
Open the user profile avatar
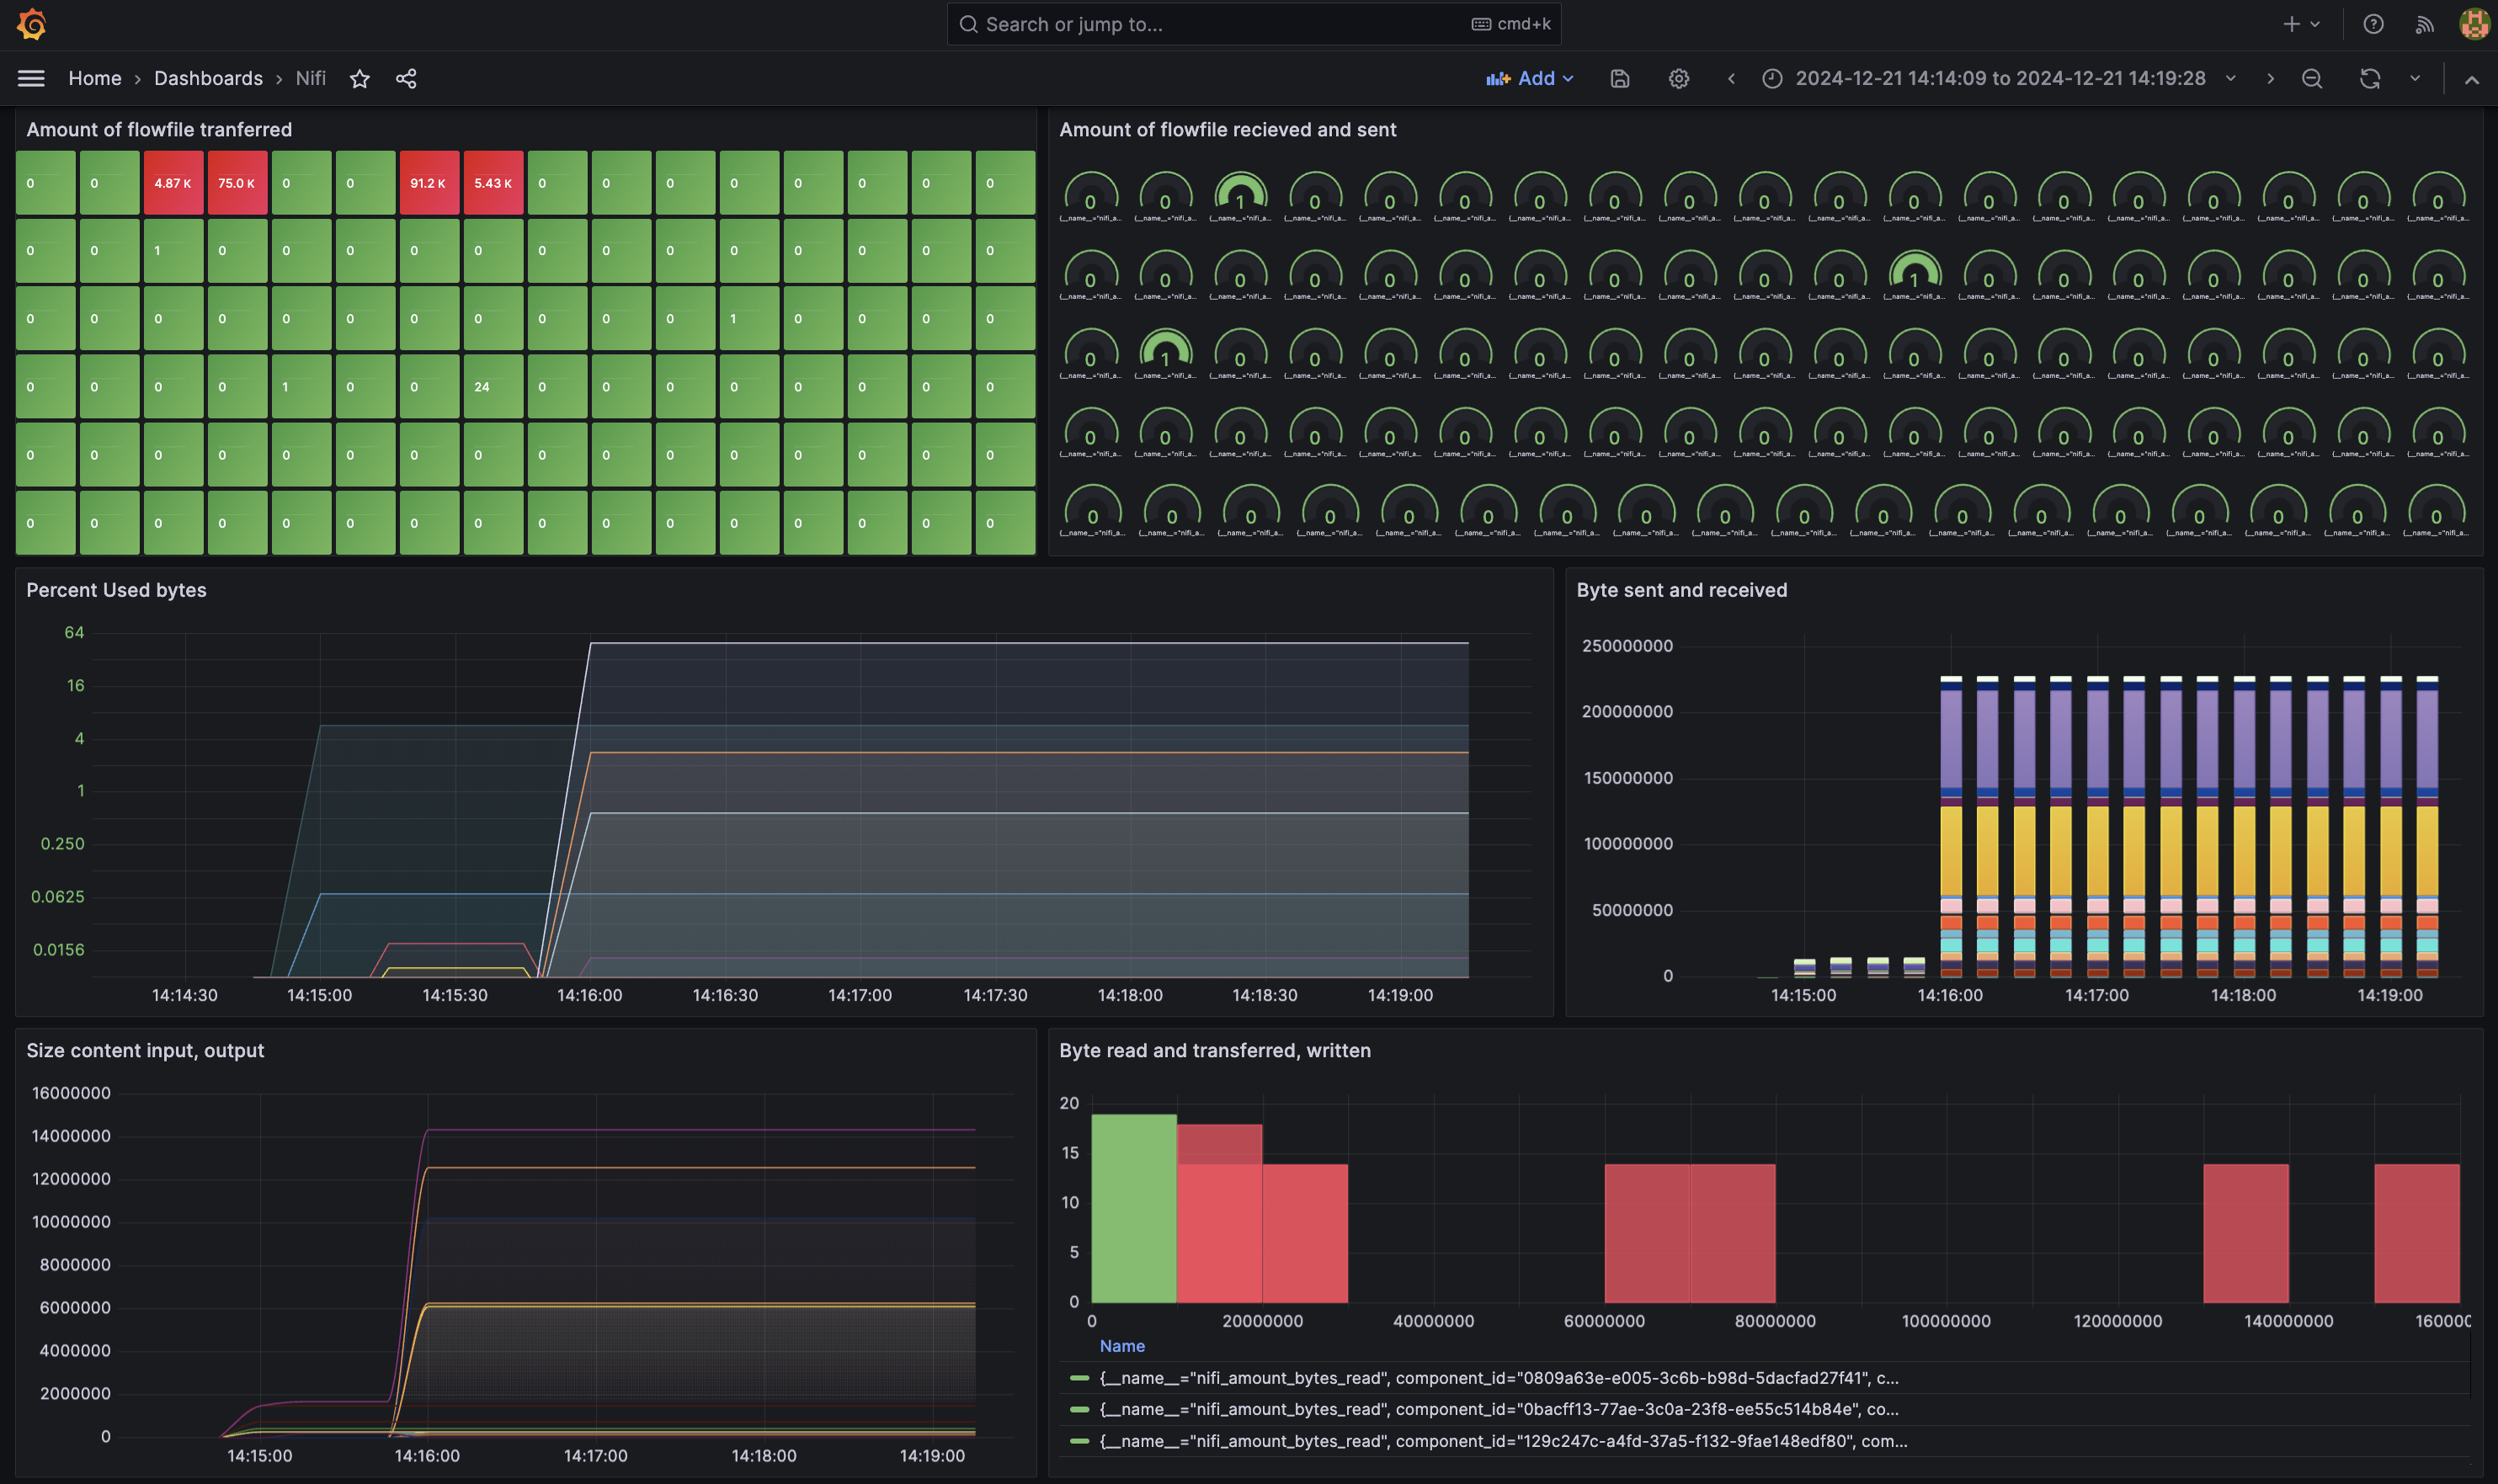(x=2474, y=24)
